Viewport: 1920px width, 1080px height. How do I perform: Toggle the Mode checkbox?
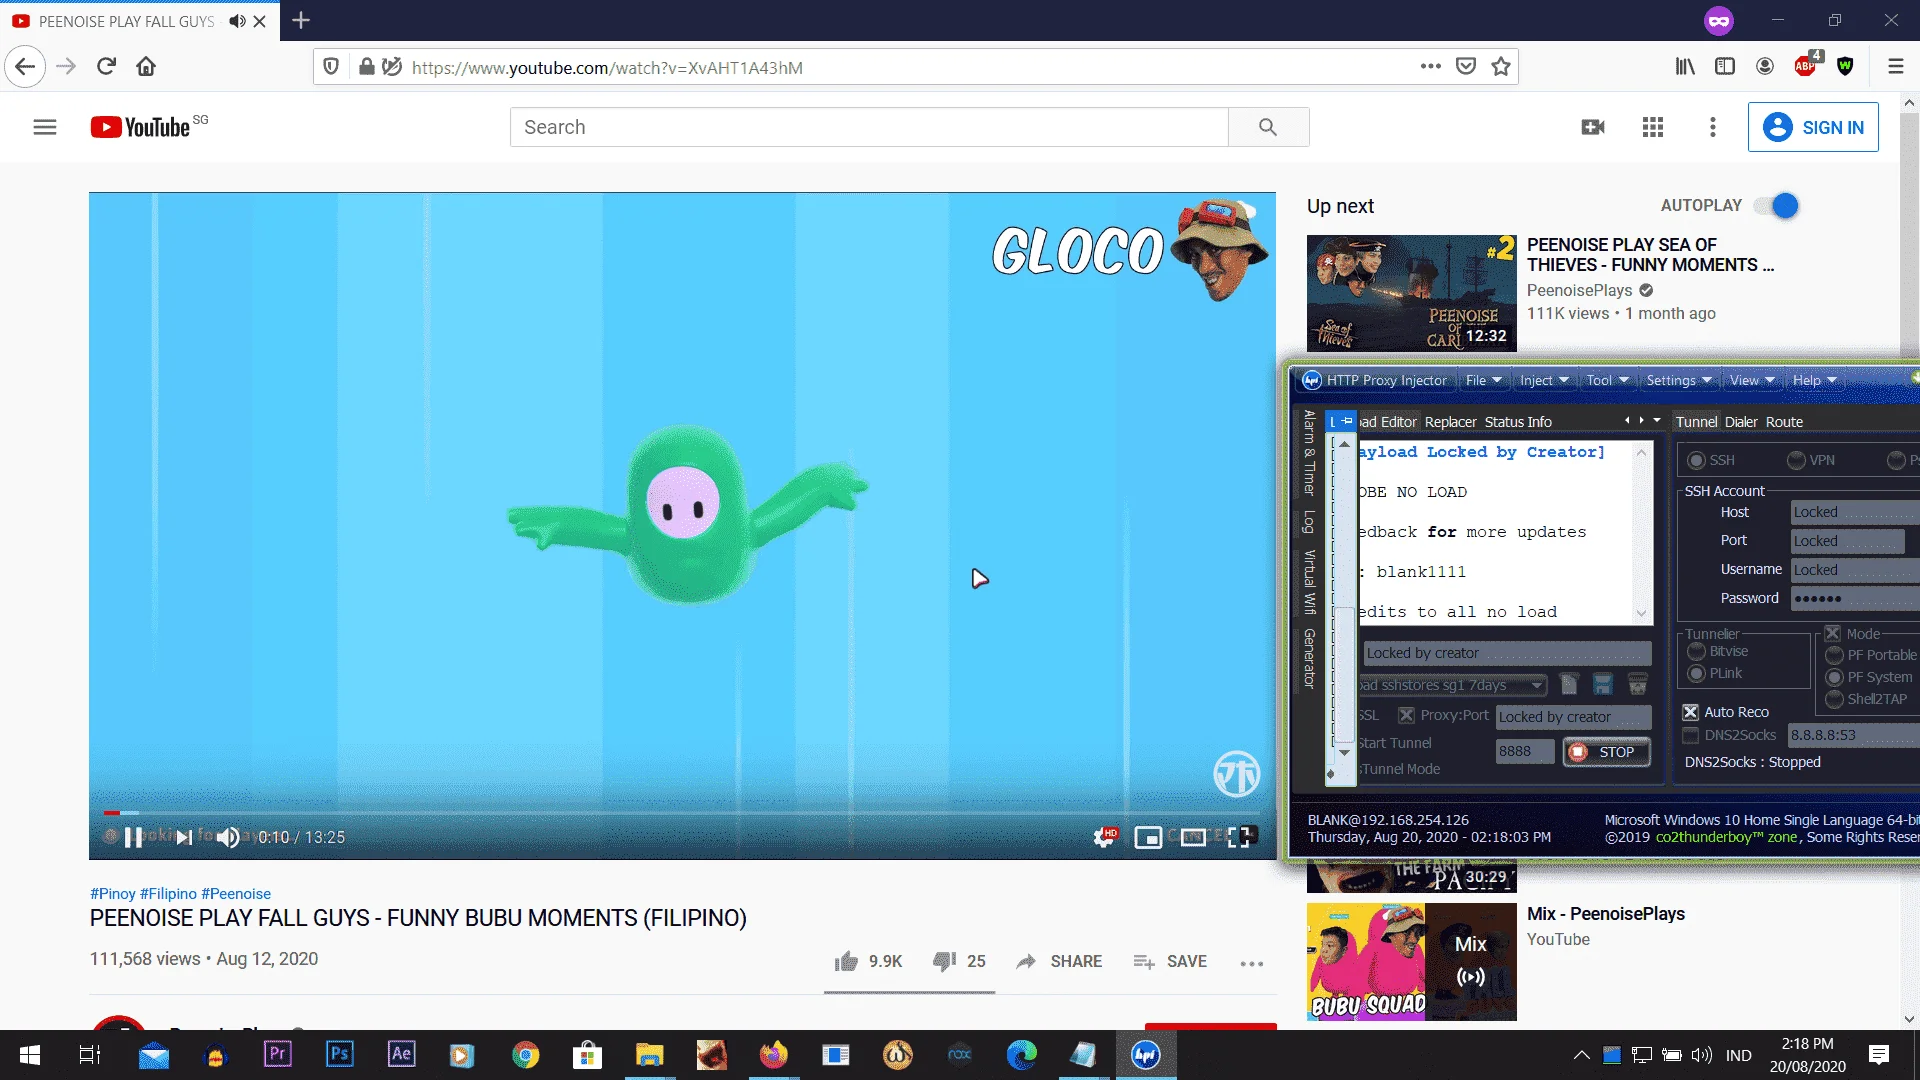coord(1833,634)
